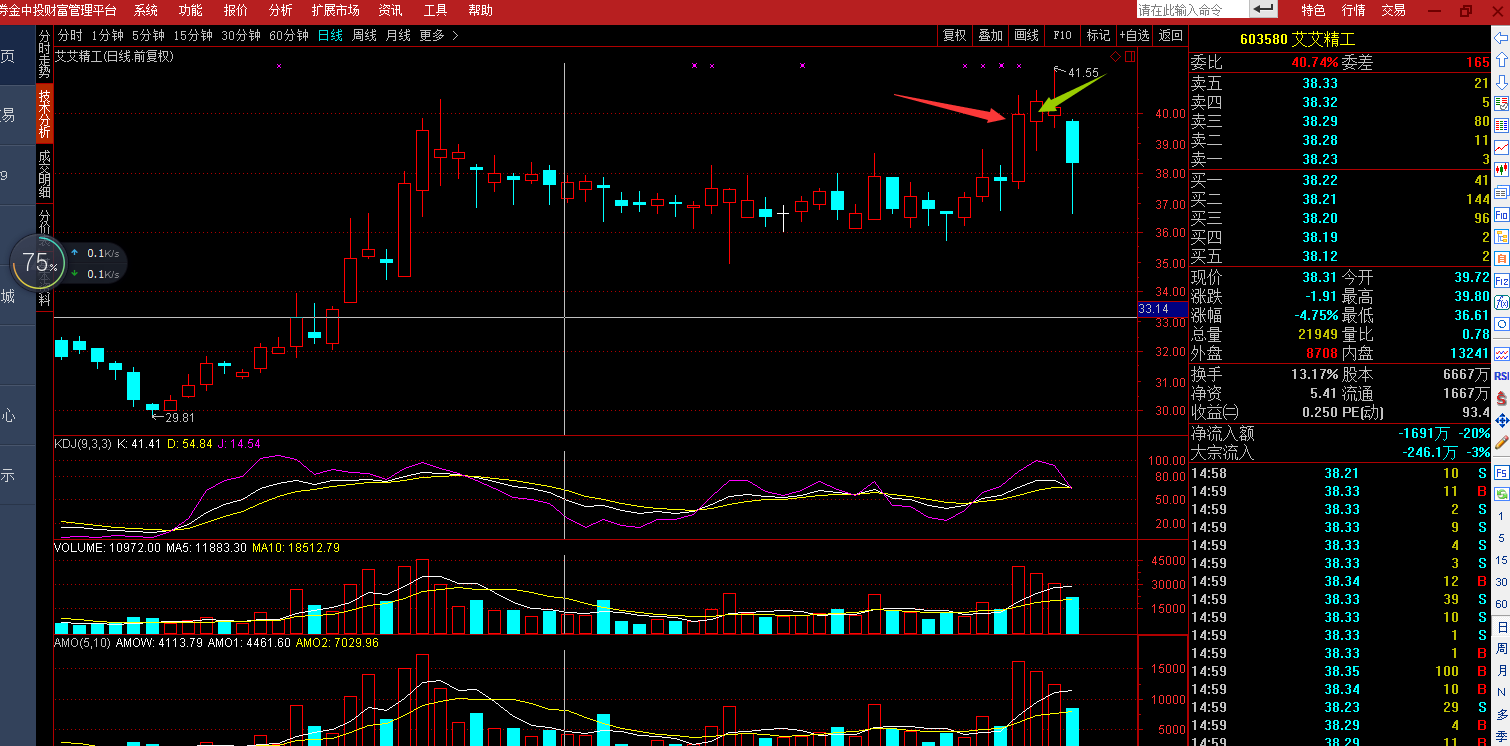Screen dimensions: 1510x746
Task: Select the 60 minute shortcut in right sidebar
Action: click(1501, 604)
